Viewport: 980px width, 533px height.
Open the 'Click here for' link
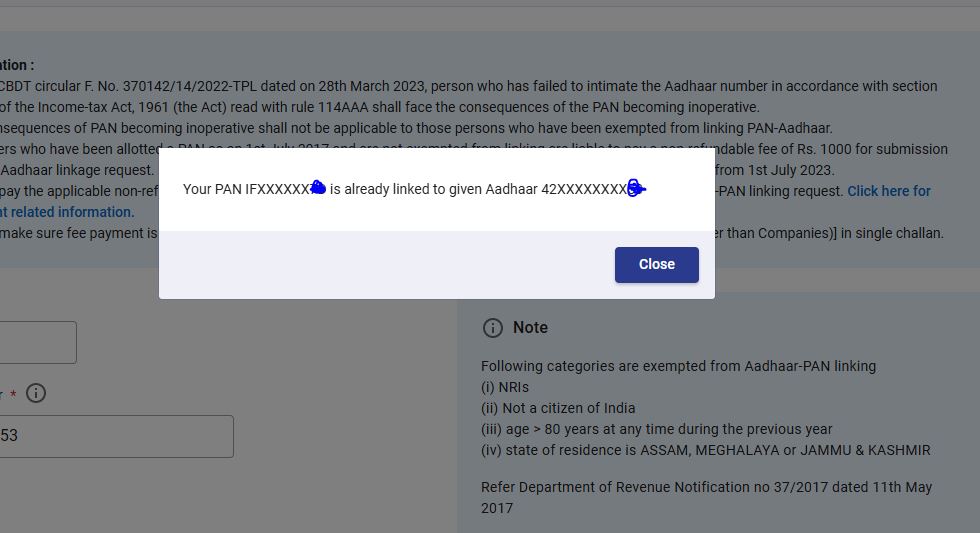[888, 191]
